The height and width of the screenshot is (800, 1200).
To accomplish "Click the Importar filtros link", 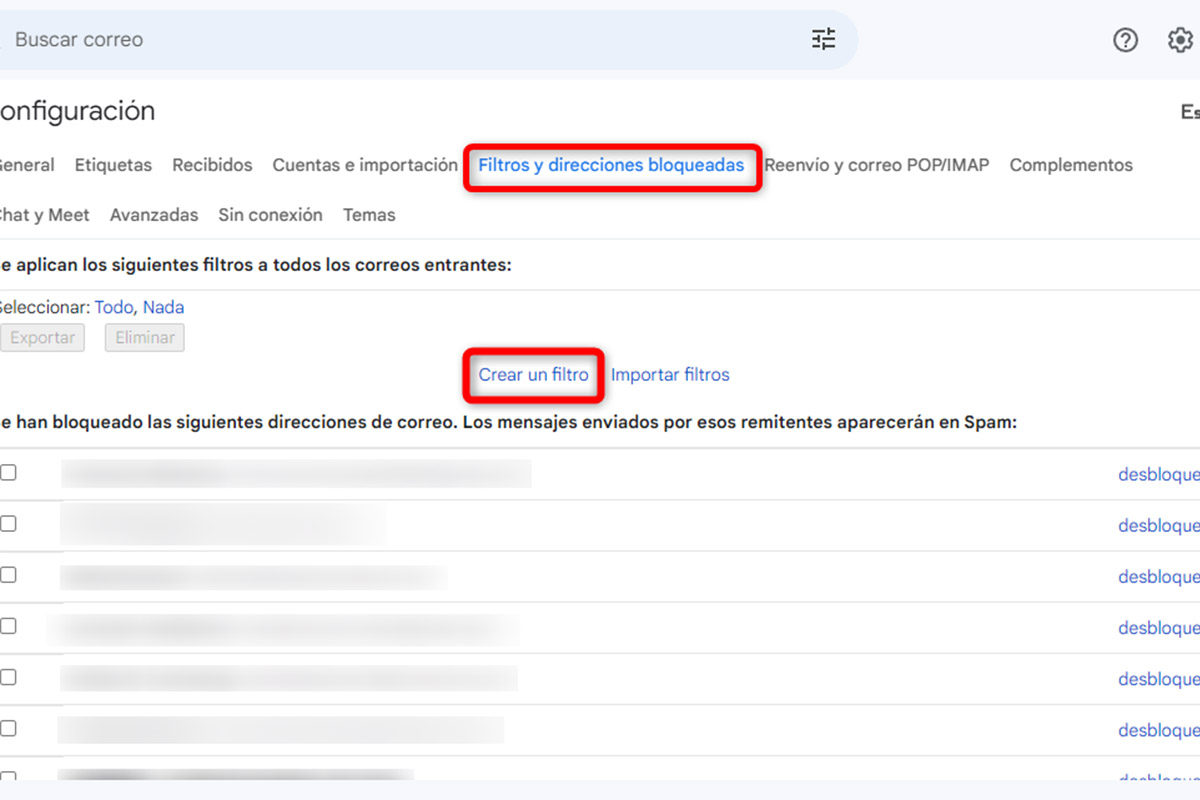I will 670,375.
